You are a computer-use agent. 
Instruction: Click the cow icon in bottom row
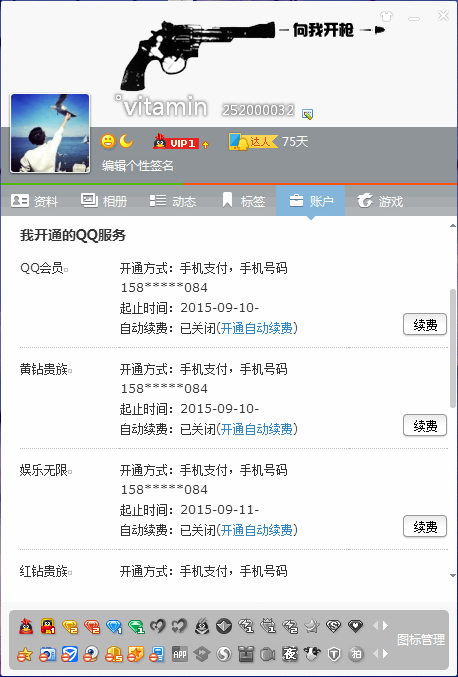click(312, 655)
